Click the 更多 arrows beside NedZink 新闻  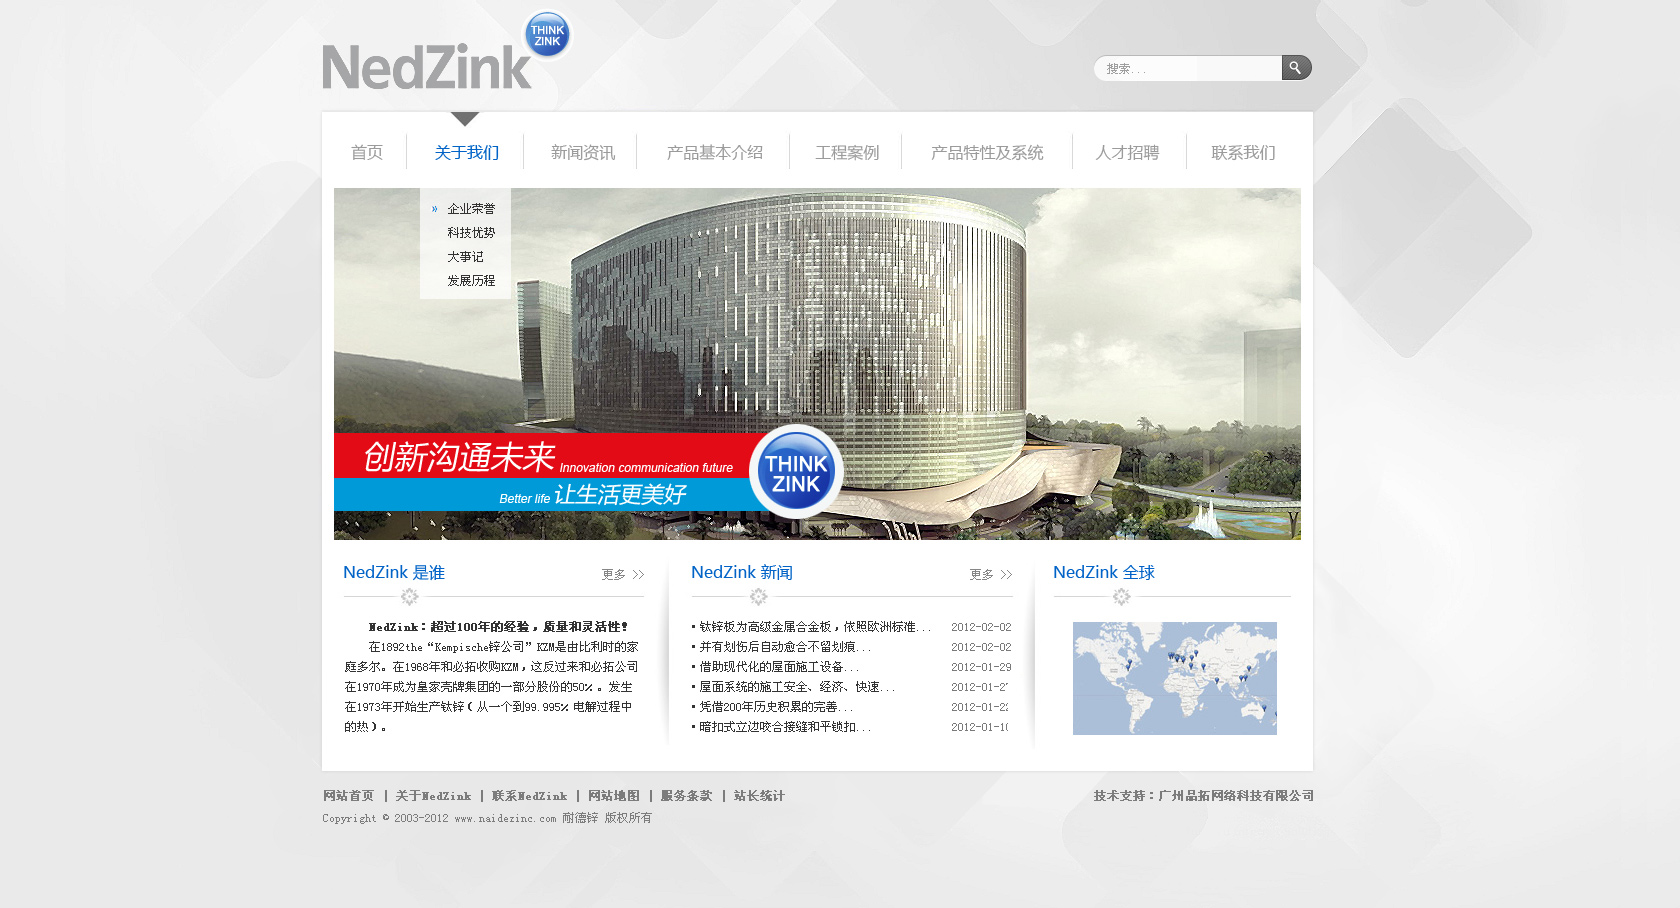pos(1006,575)
